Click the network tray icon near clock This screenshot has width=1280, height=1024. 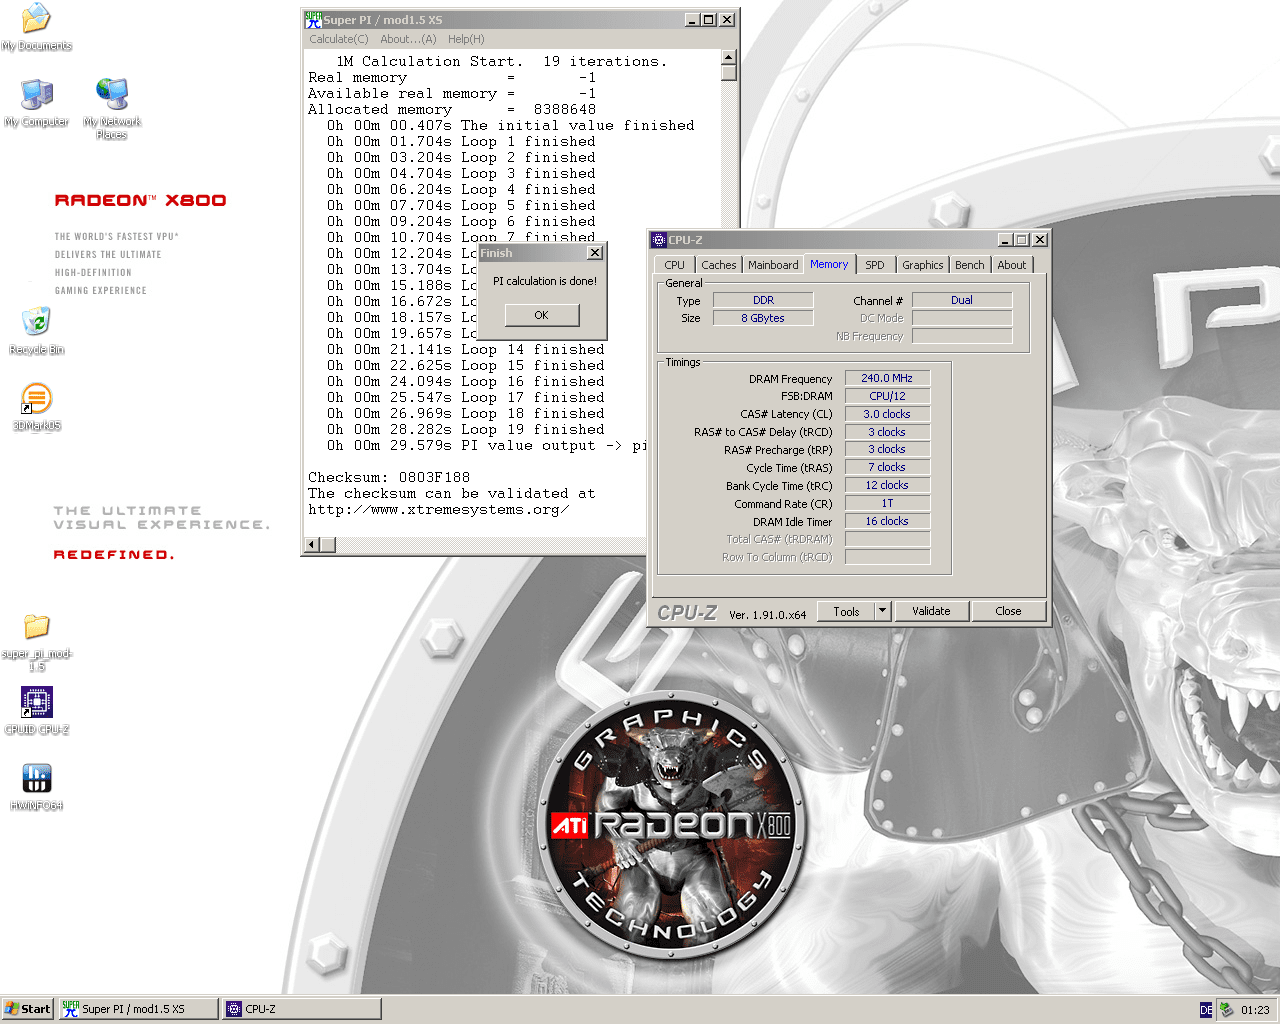click(x=1226, y=1010)
